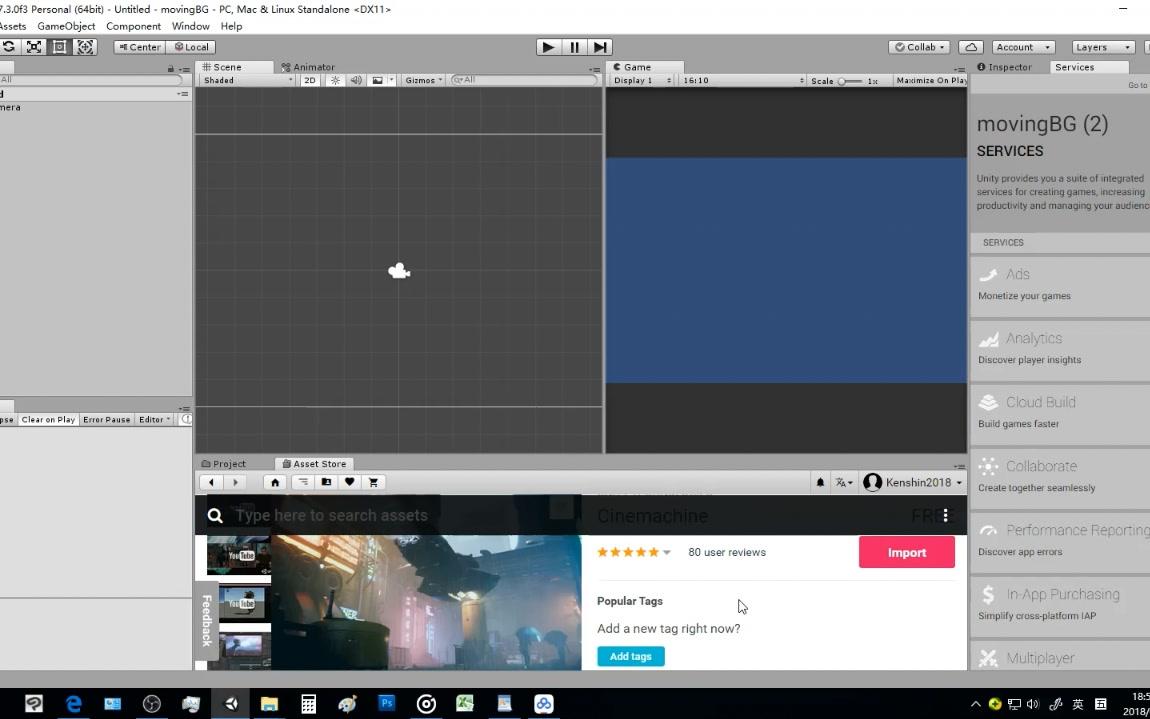Toggle 2D mode in the Scene view
The image size is (1150, 719).
pos(310,80)
